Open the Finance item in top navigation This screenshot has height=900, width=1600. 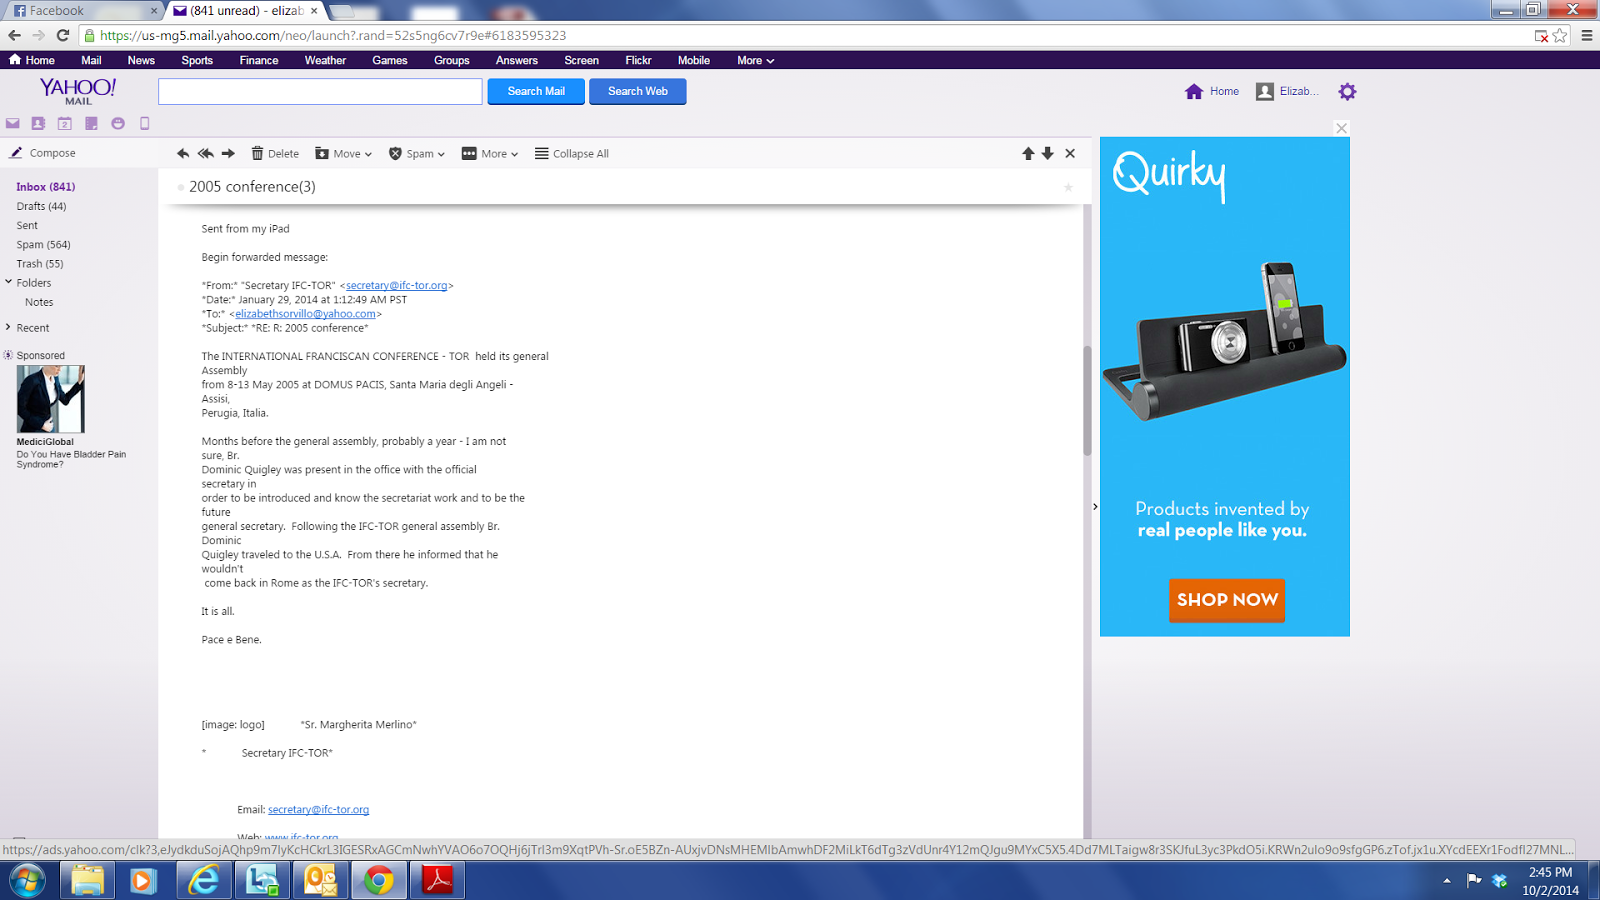259,60
